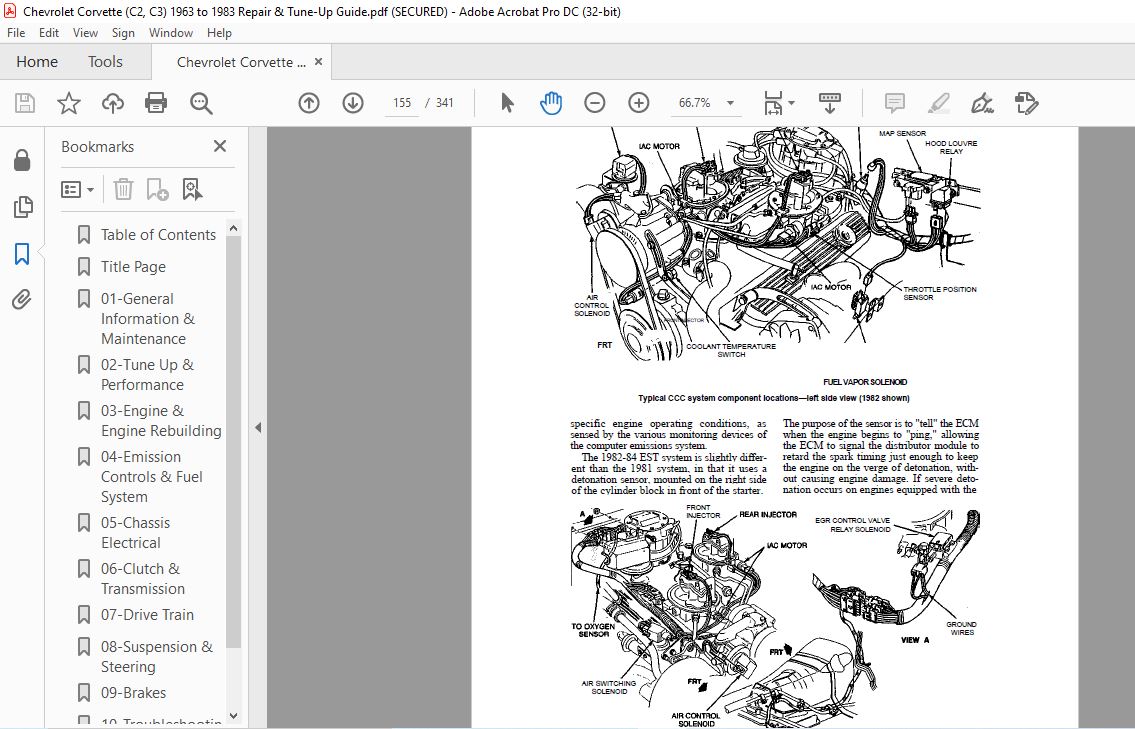Click the upload to cloud icon

click(112, 103)
